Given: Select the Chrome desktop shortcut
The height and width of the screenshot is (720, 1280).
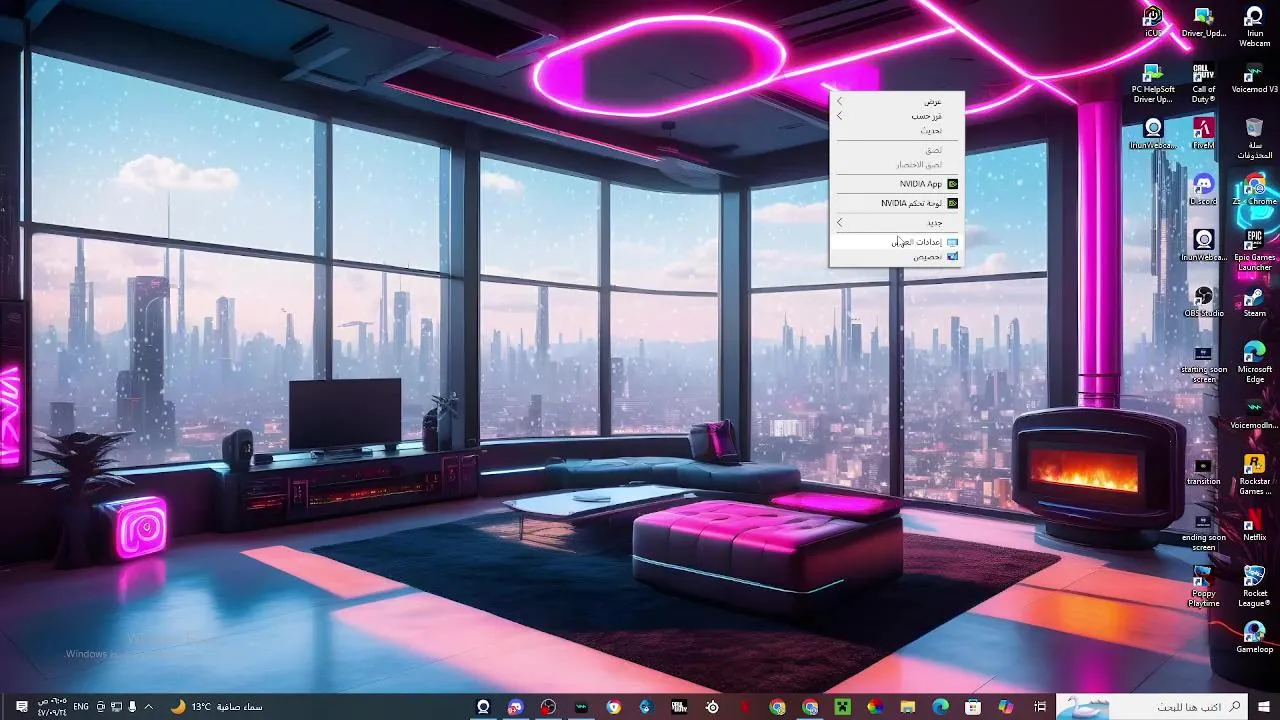Looking at the screenshot, I should (1254, 190).
